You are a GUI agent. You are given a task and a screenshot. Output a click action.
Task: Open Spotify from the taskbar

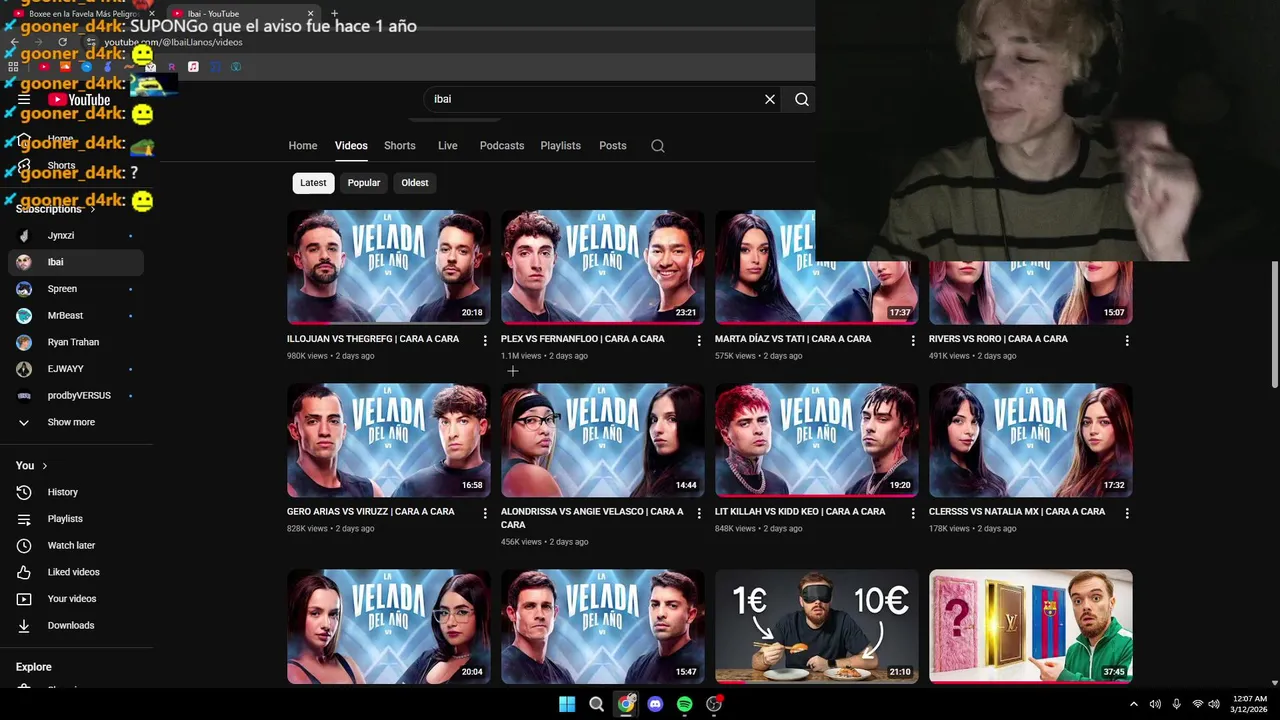[x=684, y=704]
